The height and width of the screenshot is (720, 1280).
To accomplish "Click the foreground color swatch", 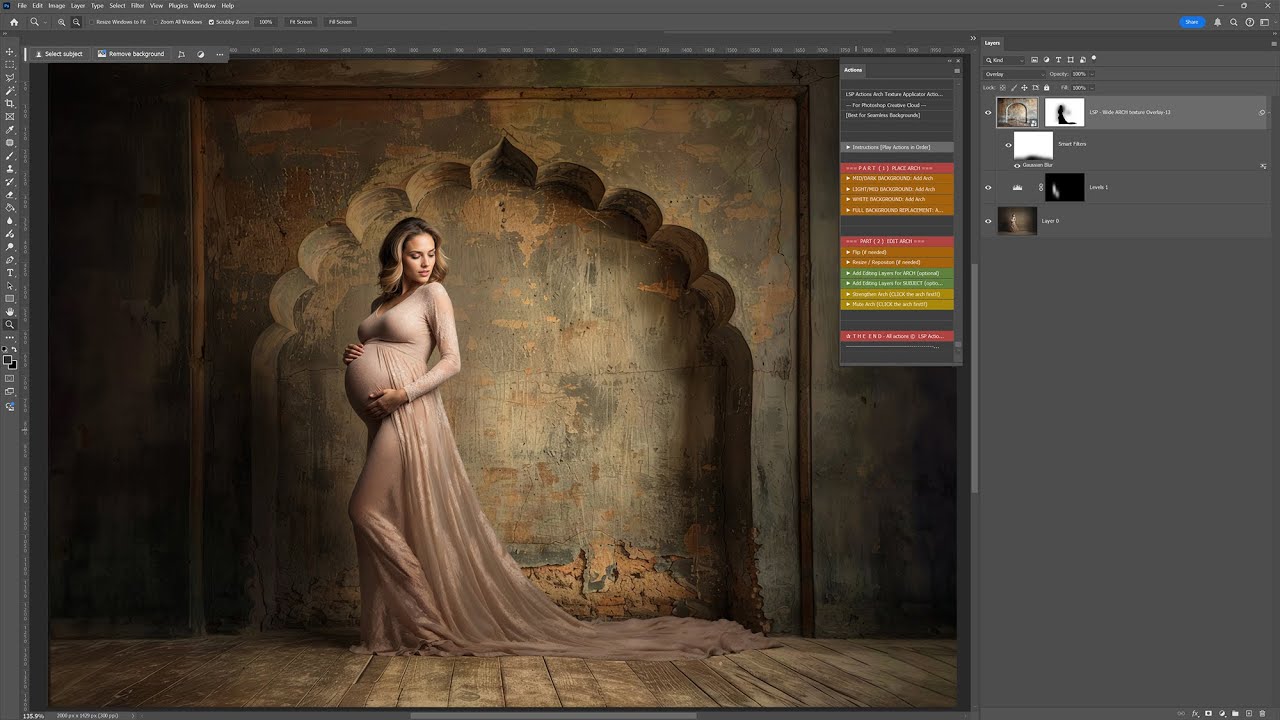I will tap(8, 360).
